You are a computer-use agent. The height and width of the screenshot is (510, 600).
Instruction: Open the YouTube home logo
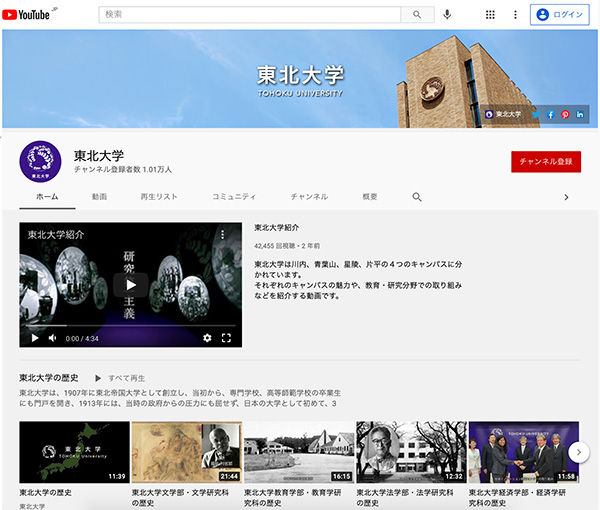[26, 15]
